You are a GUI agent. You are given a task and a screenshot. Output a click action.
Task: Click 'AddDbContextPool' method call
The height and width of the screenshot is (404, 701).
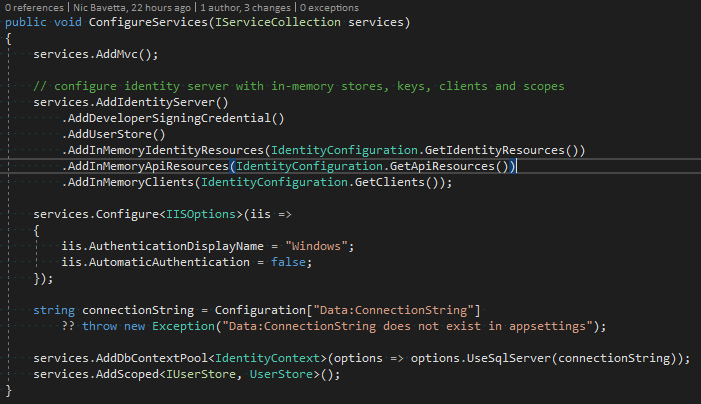click(x=152, y=358)
